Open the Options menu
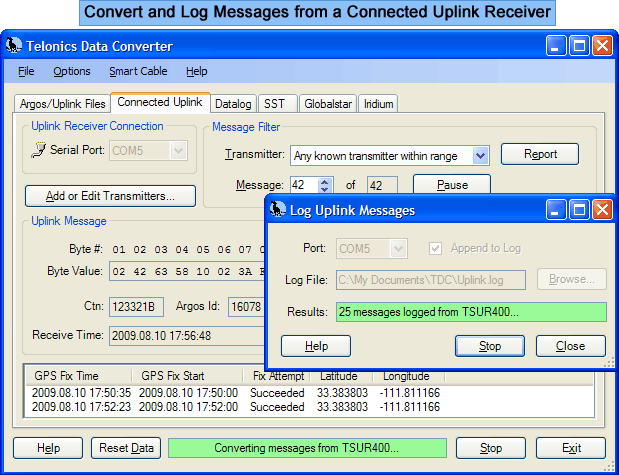 72,71
